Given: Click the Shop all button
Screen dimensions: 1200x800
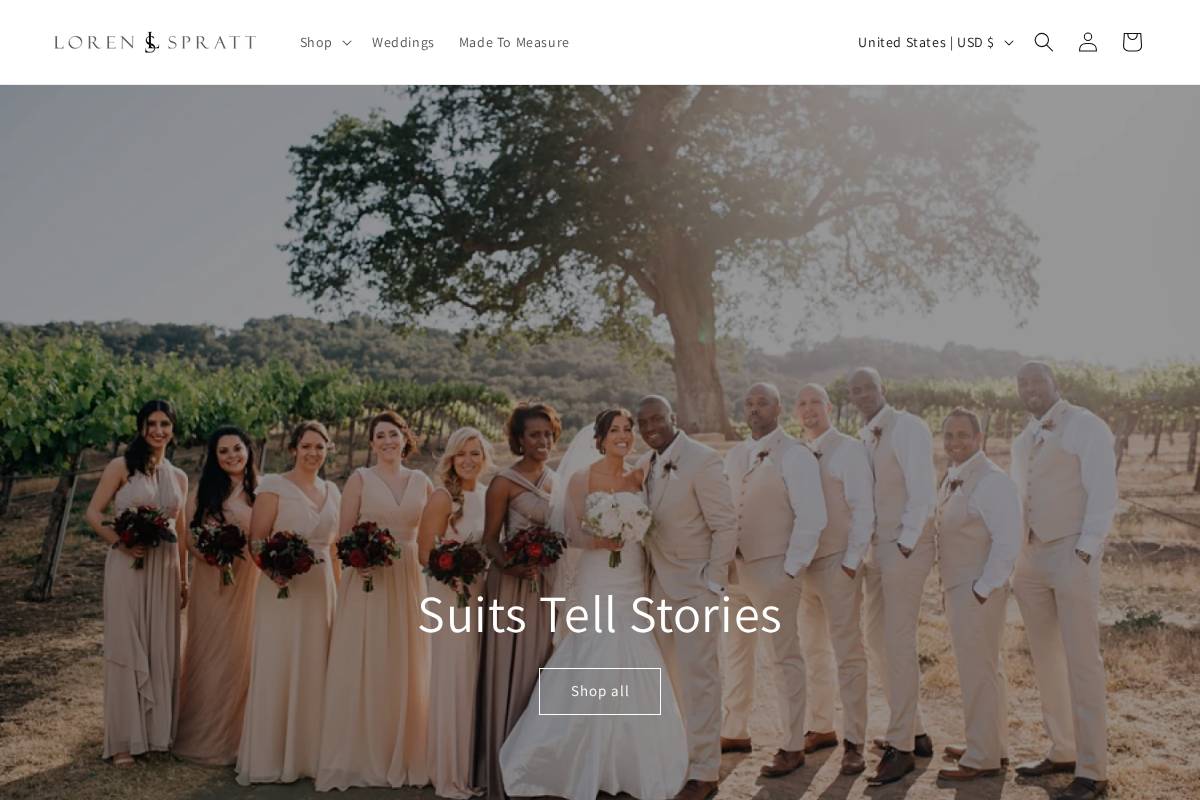Looking at the screenshot, I should tap(600, 691).
